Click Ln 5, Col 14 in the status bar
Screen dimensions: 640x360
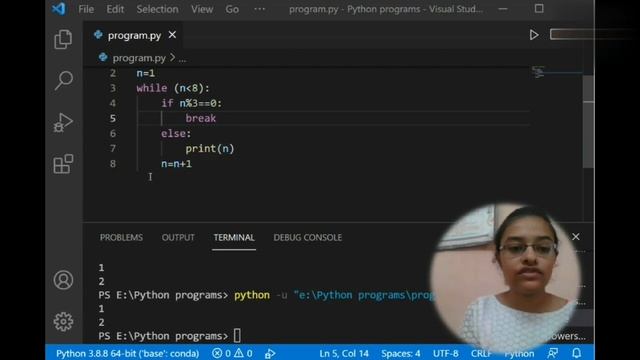[344, 353]
